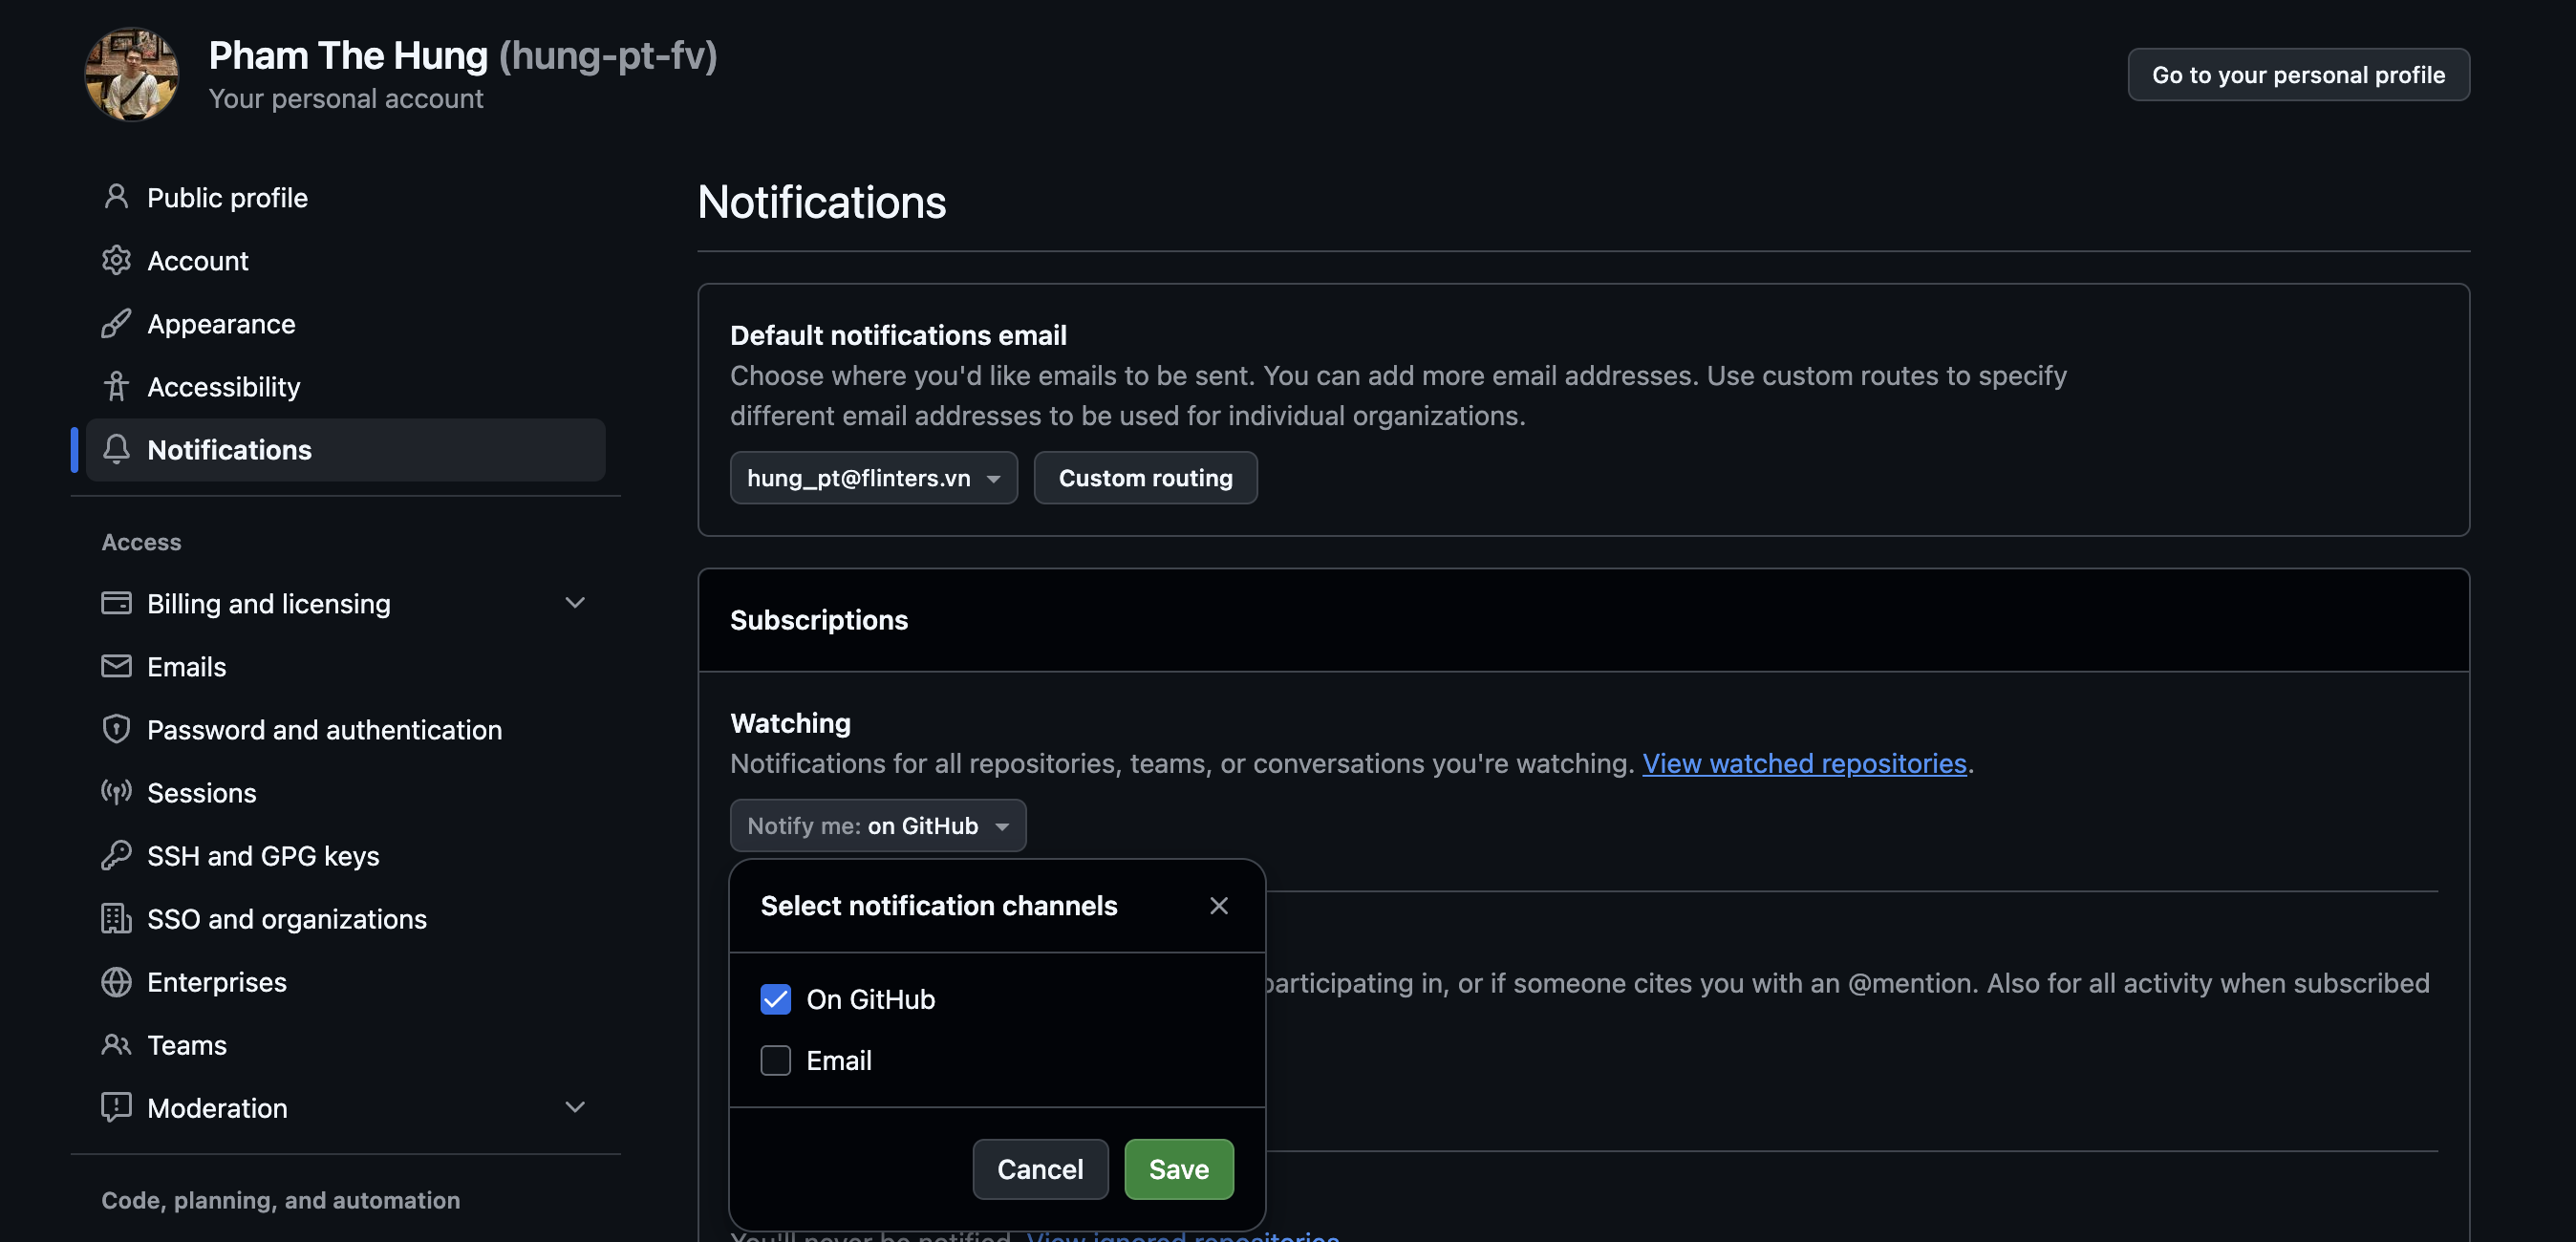Open the hung_pt@flinters.vn email dropdown
The height and width of the screenshot is (1242, 2576).
tap(873, 477)
